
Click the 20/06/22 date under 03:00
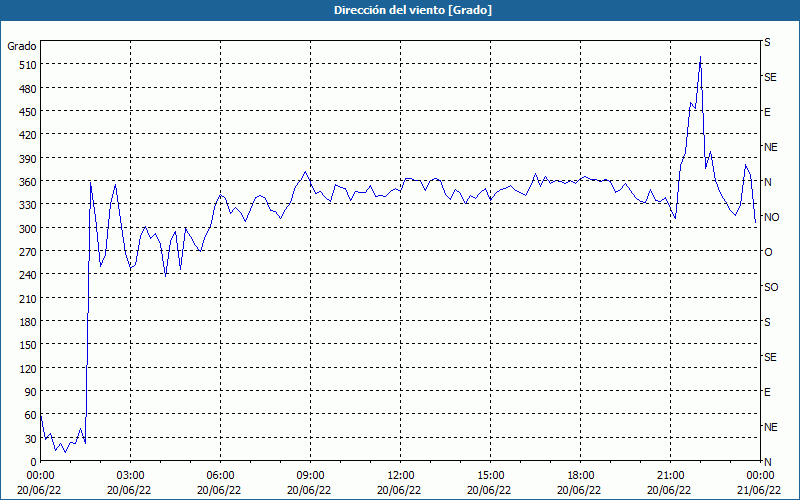click(129, 490)
